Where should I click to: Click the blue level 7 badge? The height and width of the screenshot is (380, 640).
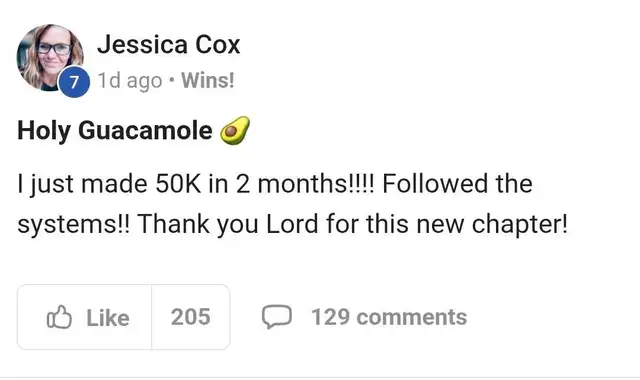click(74, 82)
